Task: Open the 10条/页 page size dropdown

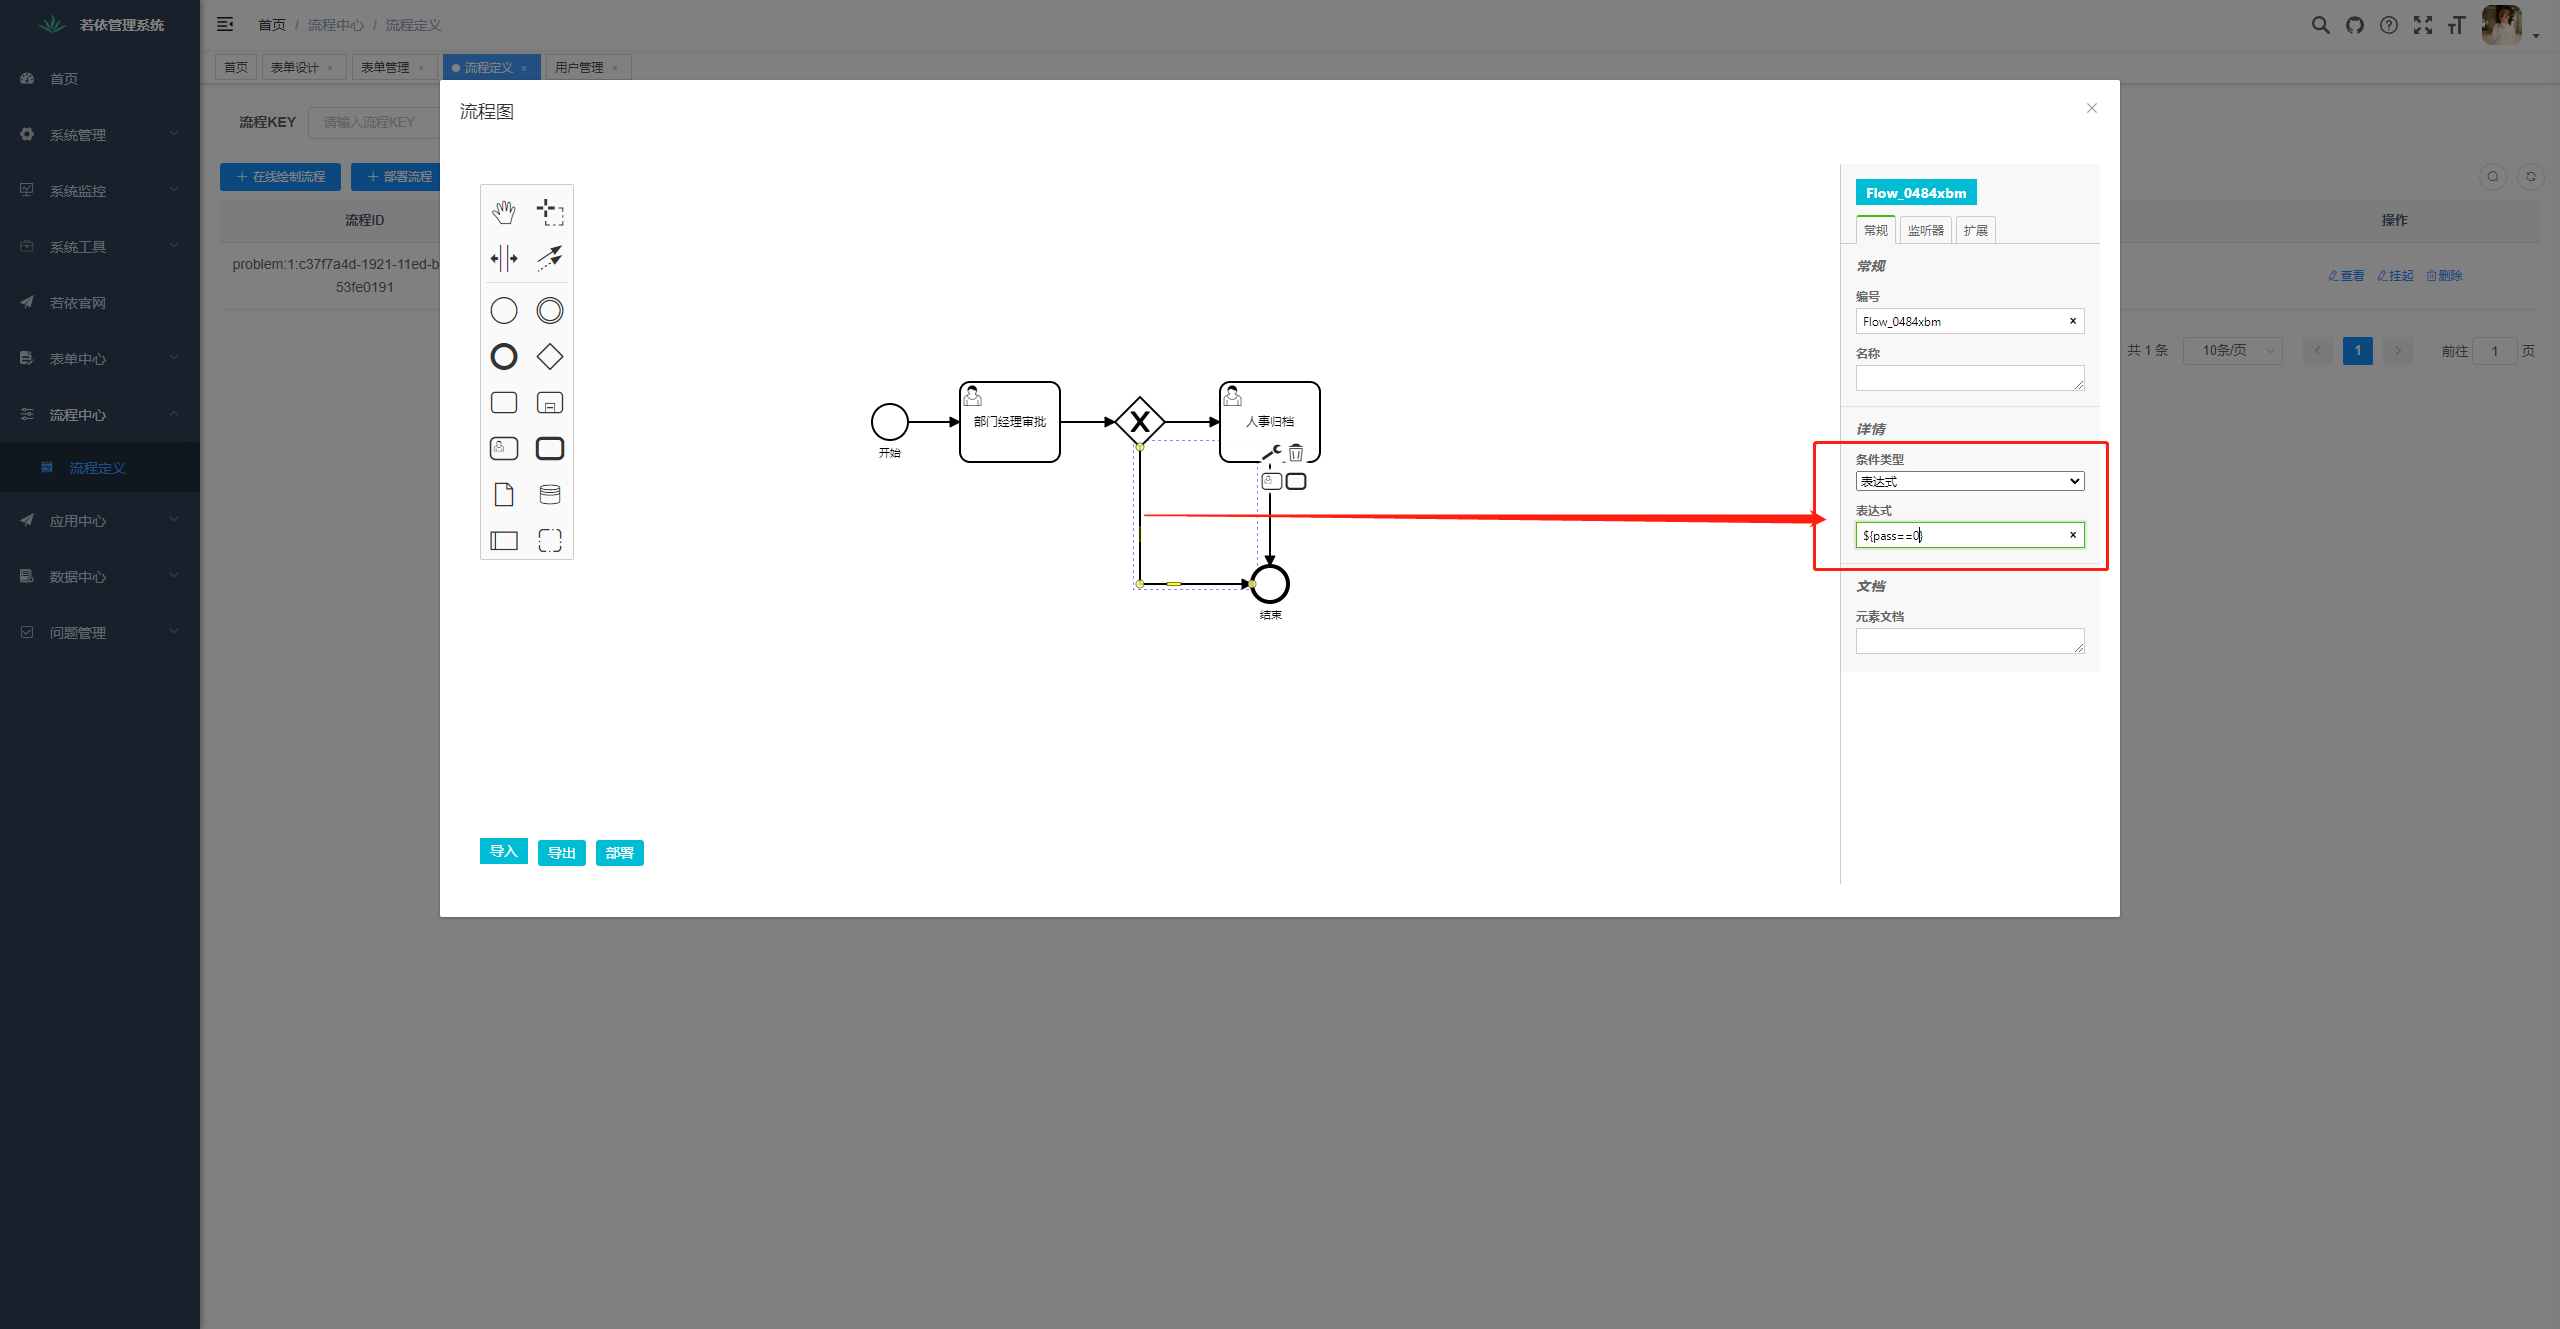Action: 2233,350
